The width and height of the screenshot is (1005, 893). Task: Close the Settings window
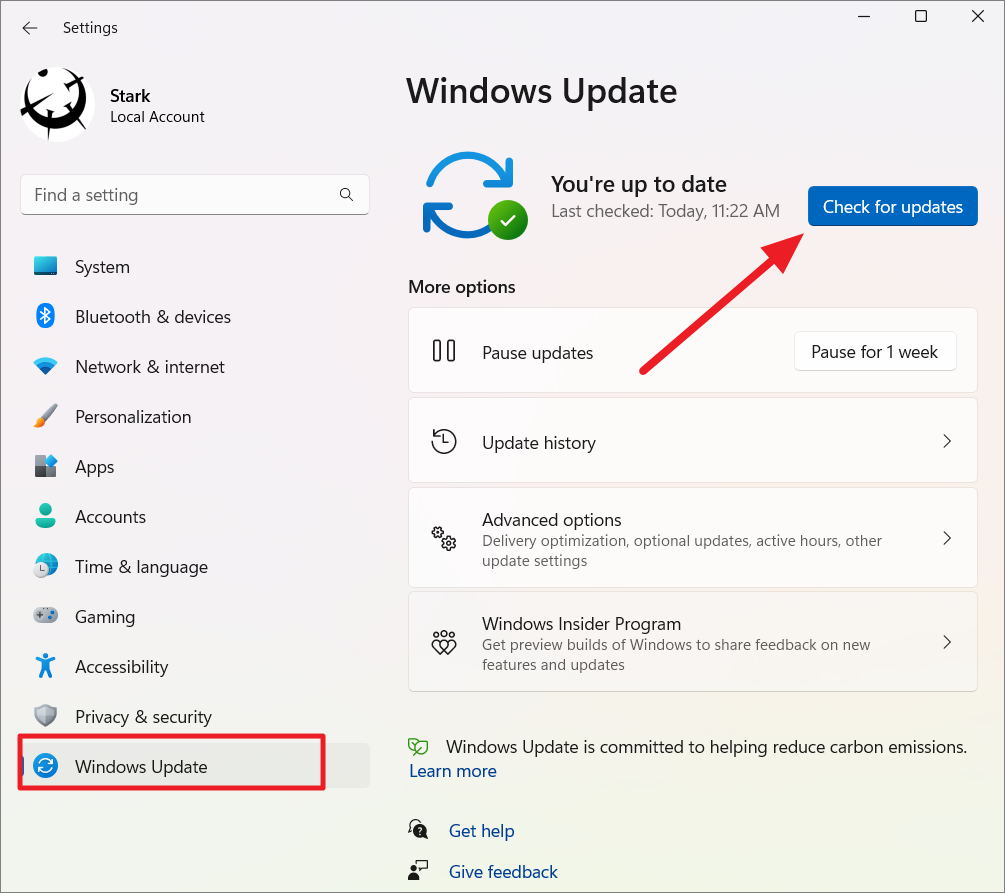click(977, 16)
